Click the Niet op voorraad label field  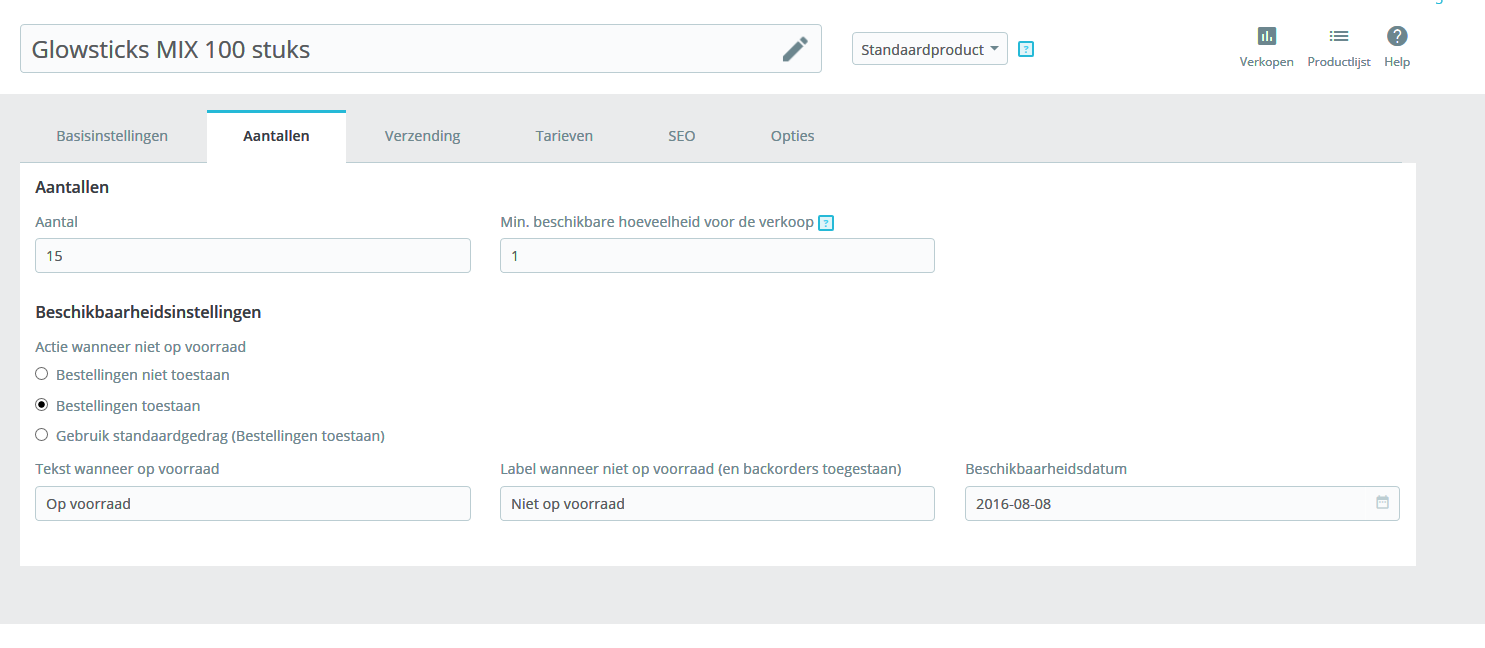click(x=717, y=503)
